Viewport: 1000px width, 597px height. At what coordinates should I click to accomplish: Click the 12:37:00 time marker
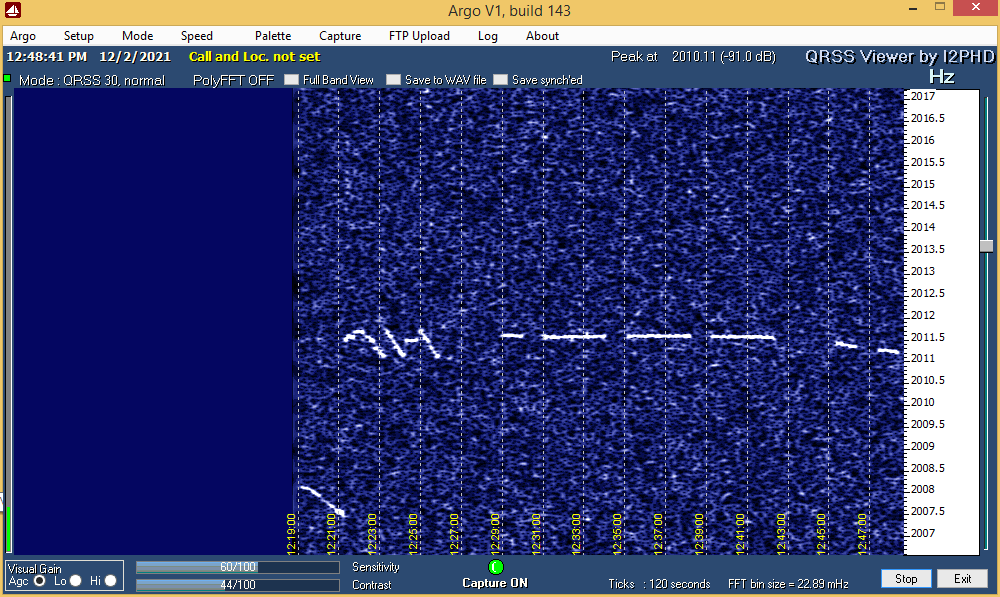pyautogui.click(x=658, y=534)
